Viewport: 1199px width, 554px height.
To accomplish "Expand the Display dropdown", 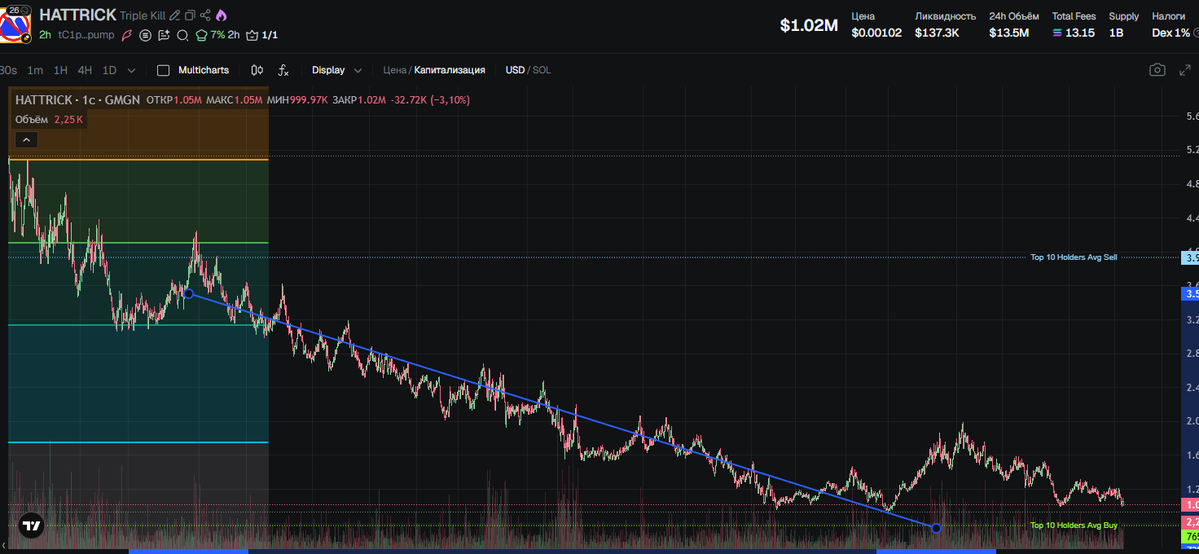I will pyautogui.click(x=336, y=70).
